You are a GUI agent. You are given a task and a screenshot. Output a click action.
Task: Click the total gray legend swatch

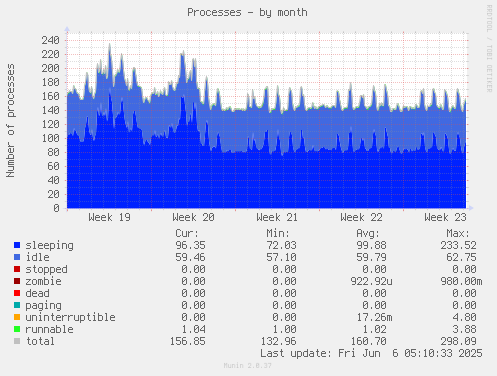(17, 341)
